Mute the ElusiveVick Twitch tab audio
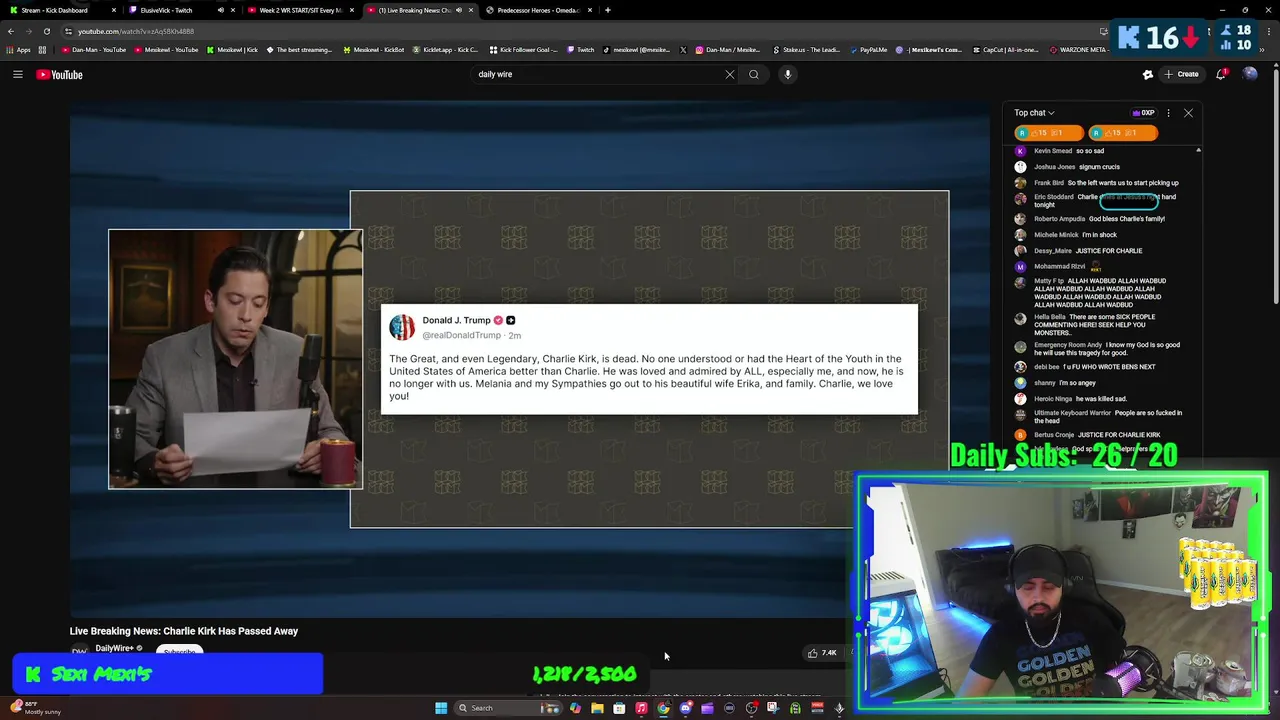Screen dimensions: 1280x720 [x=221, y=10]
